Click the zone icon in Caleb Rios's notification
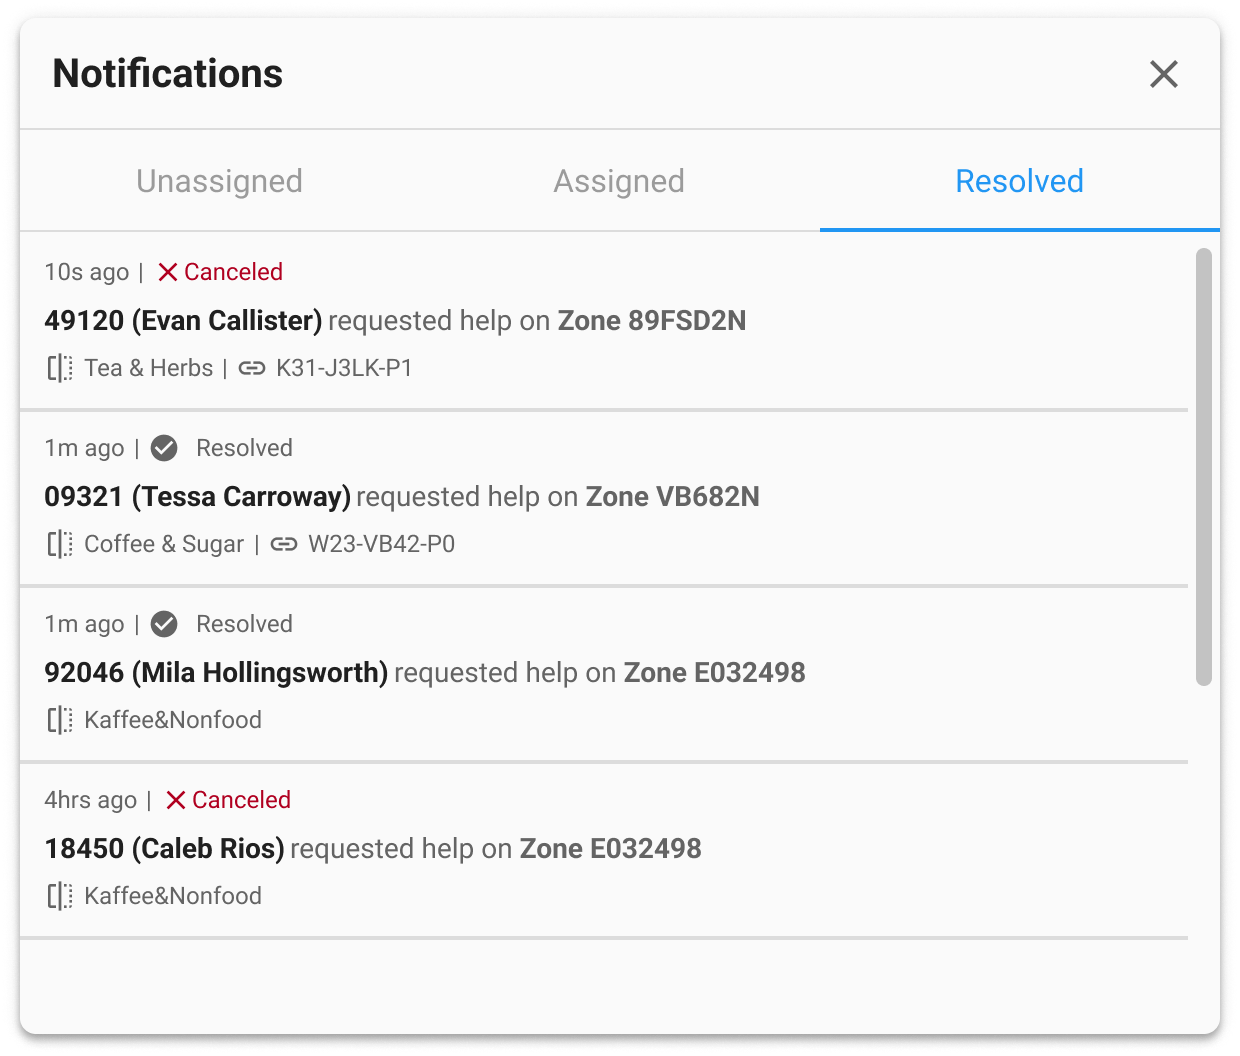Image resolution: width=1240 pixels, height=1056 pixels. [60, 896]
